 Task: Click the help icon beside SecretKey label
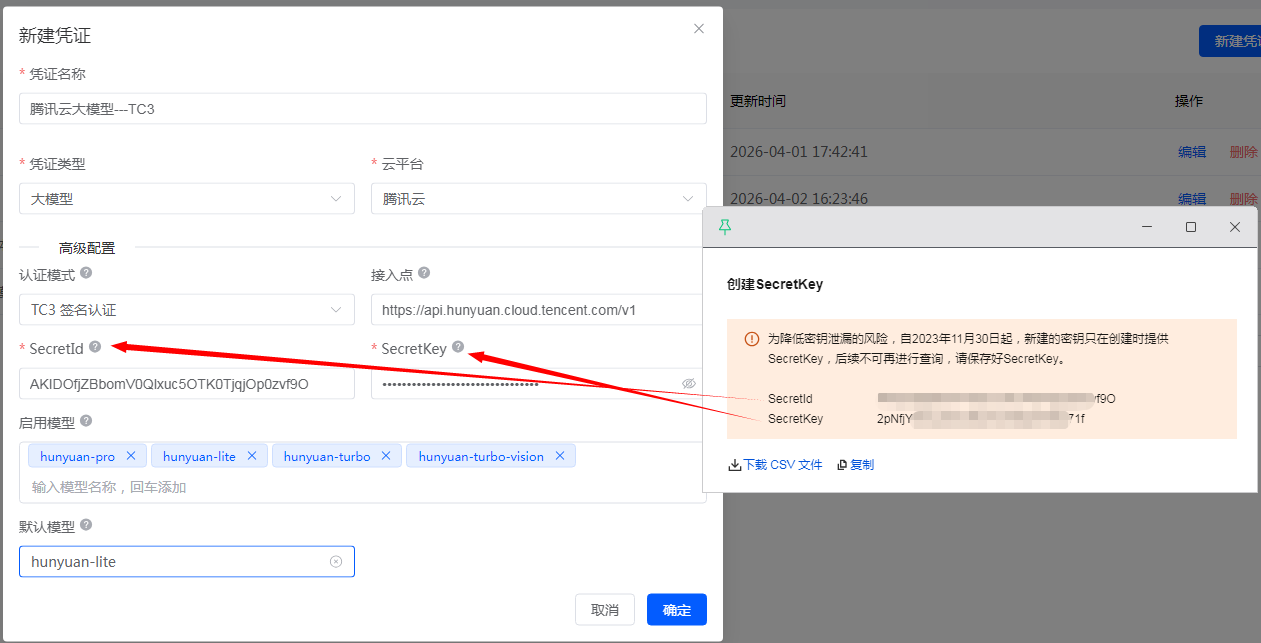[457, 347]
